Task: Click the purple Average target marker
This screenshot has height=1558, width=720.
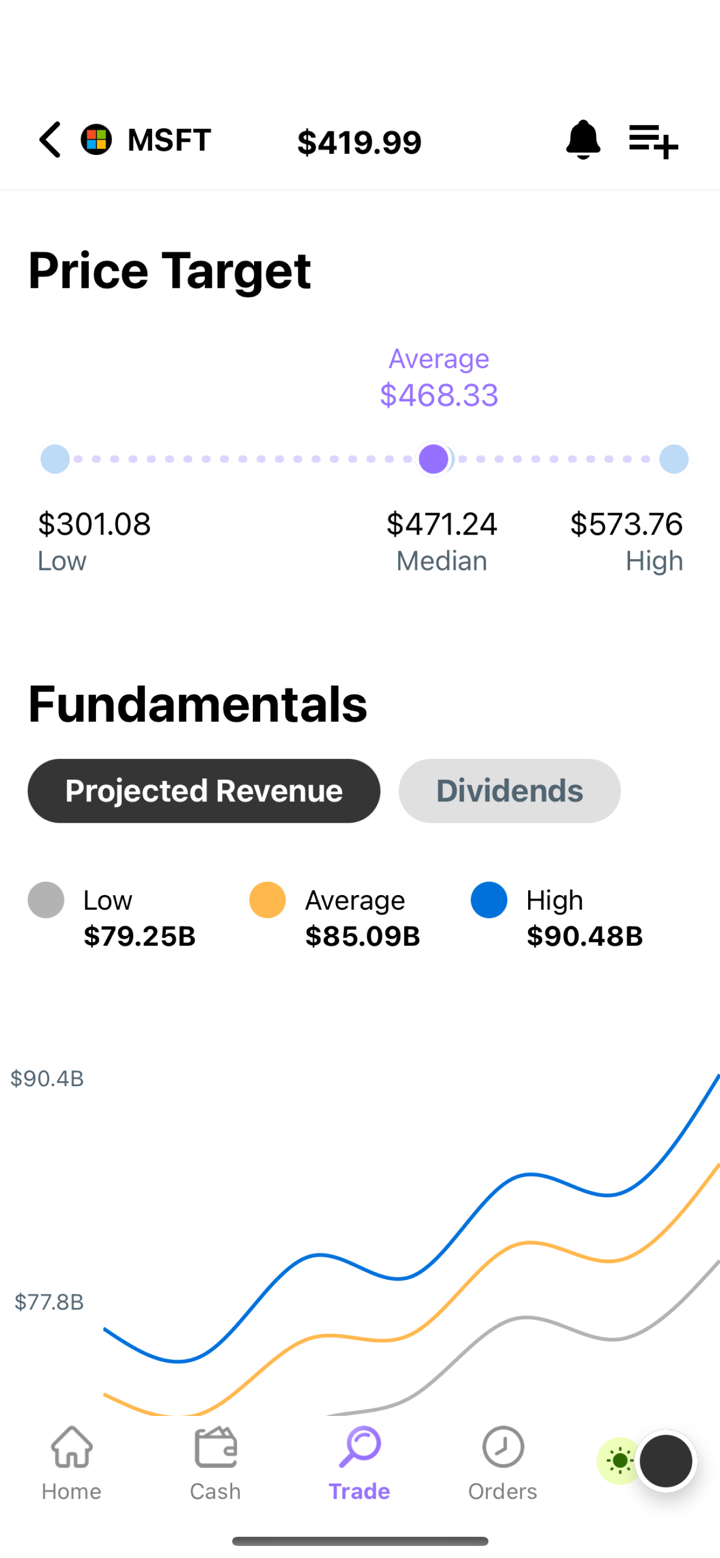Action: [433, 459]
